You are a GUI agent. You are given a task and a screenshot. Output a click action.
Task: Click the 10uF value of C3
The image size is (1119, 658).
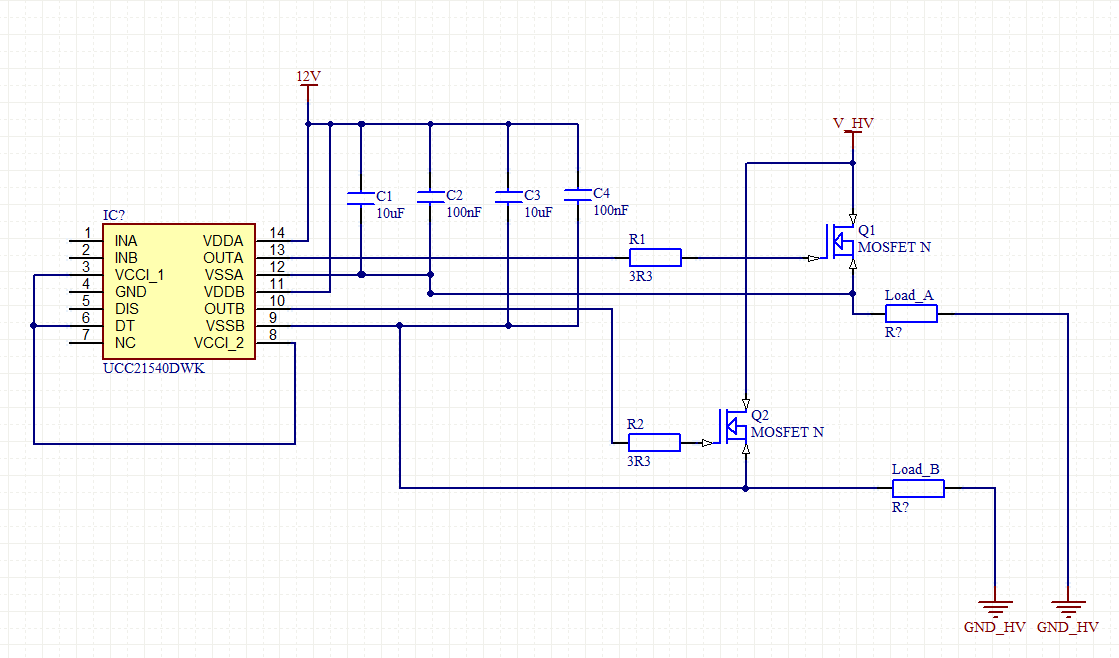pyautogui.click(x=538, y=213)
